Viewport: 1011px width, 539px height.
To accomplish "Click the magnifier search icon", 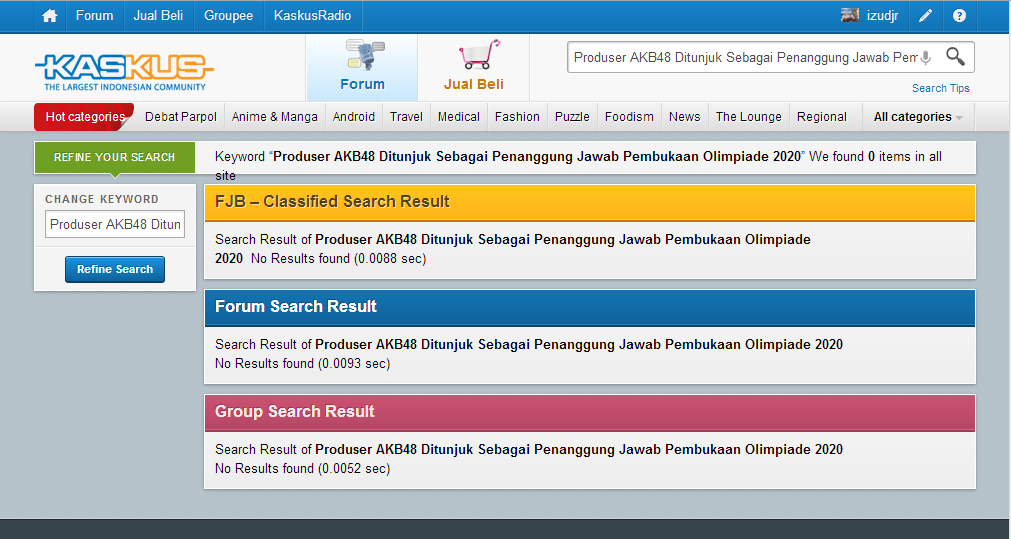I will (x=955, y=57).
